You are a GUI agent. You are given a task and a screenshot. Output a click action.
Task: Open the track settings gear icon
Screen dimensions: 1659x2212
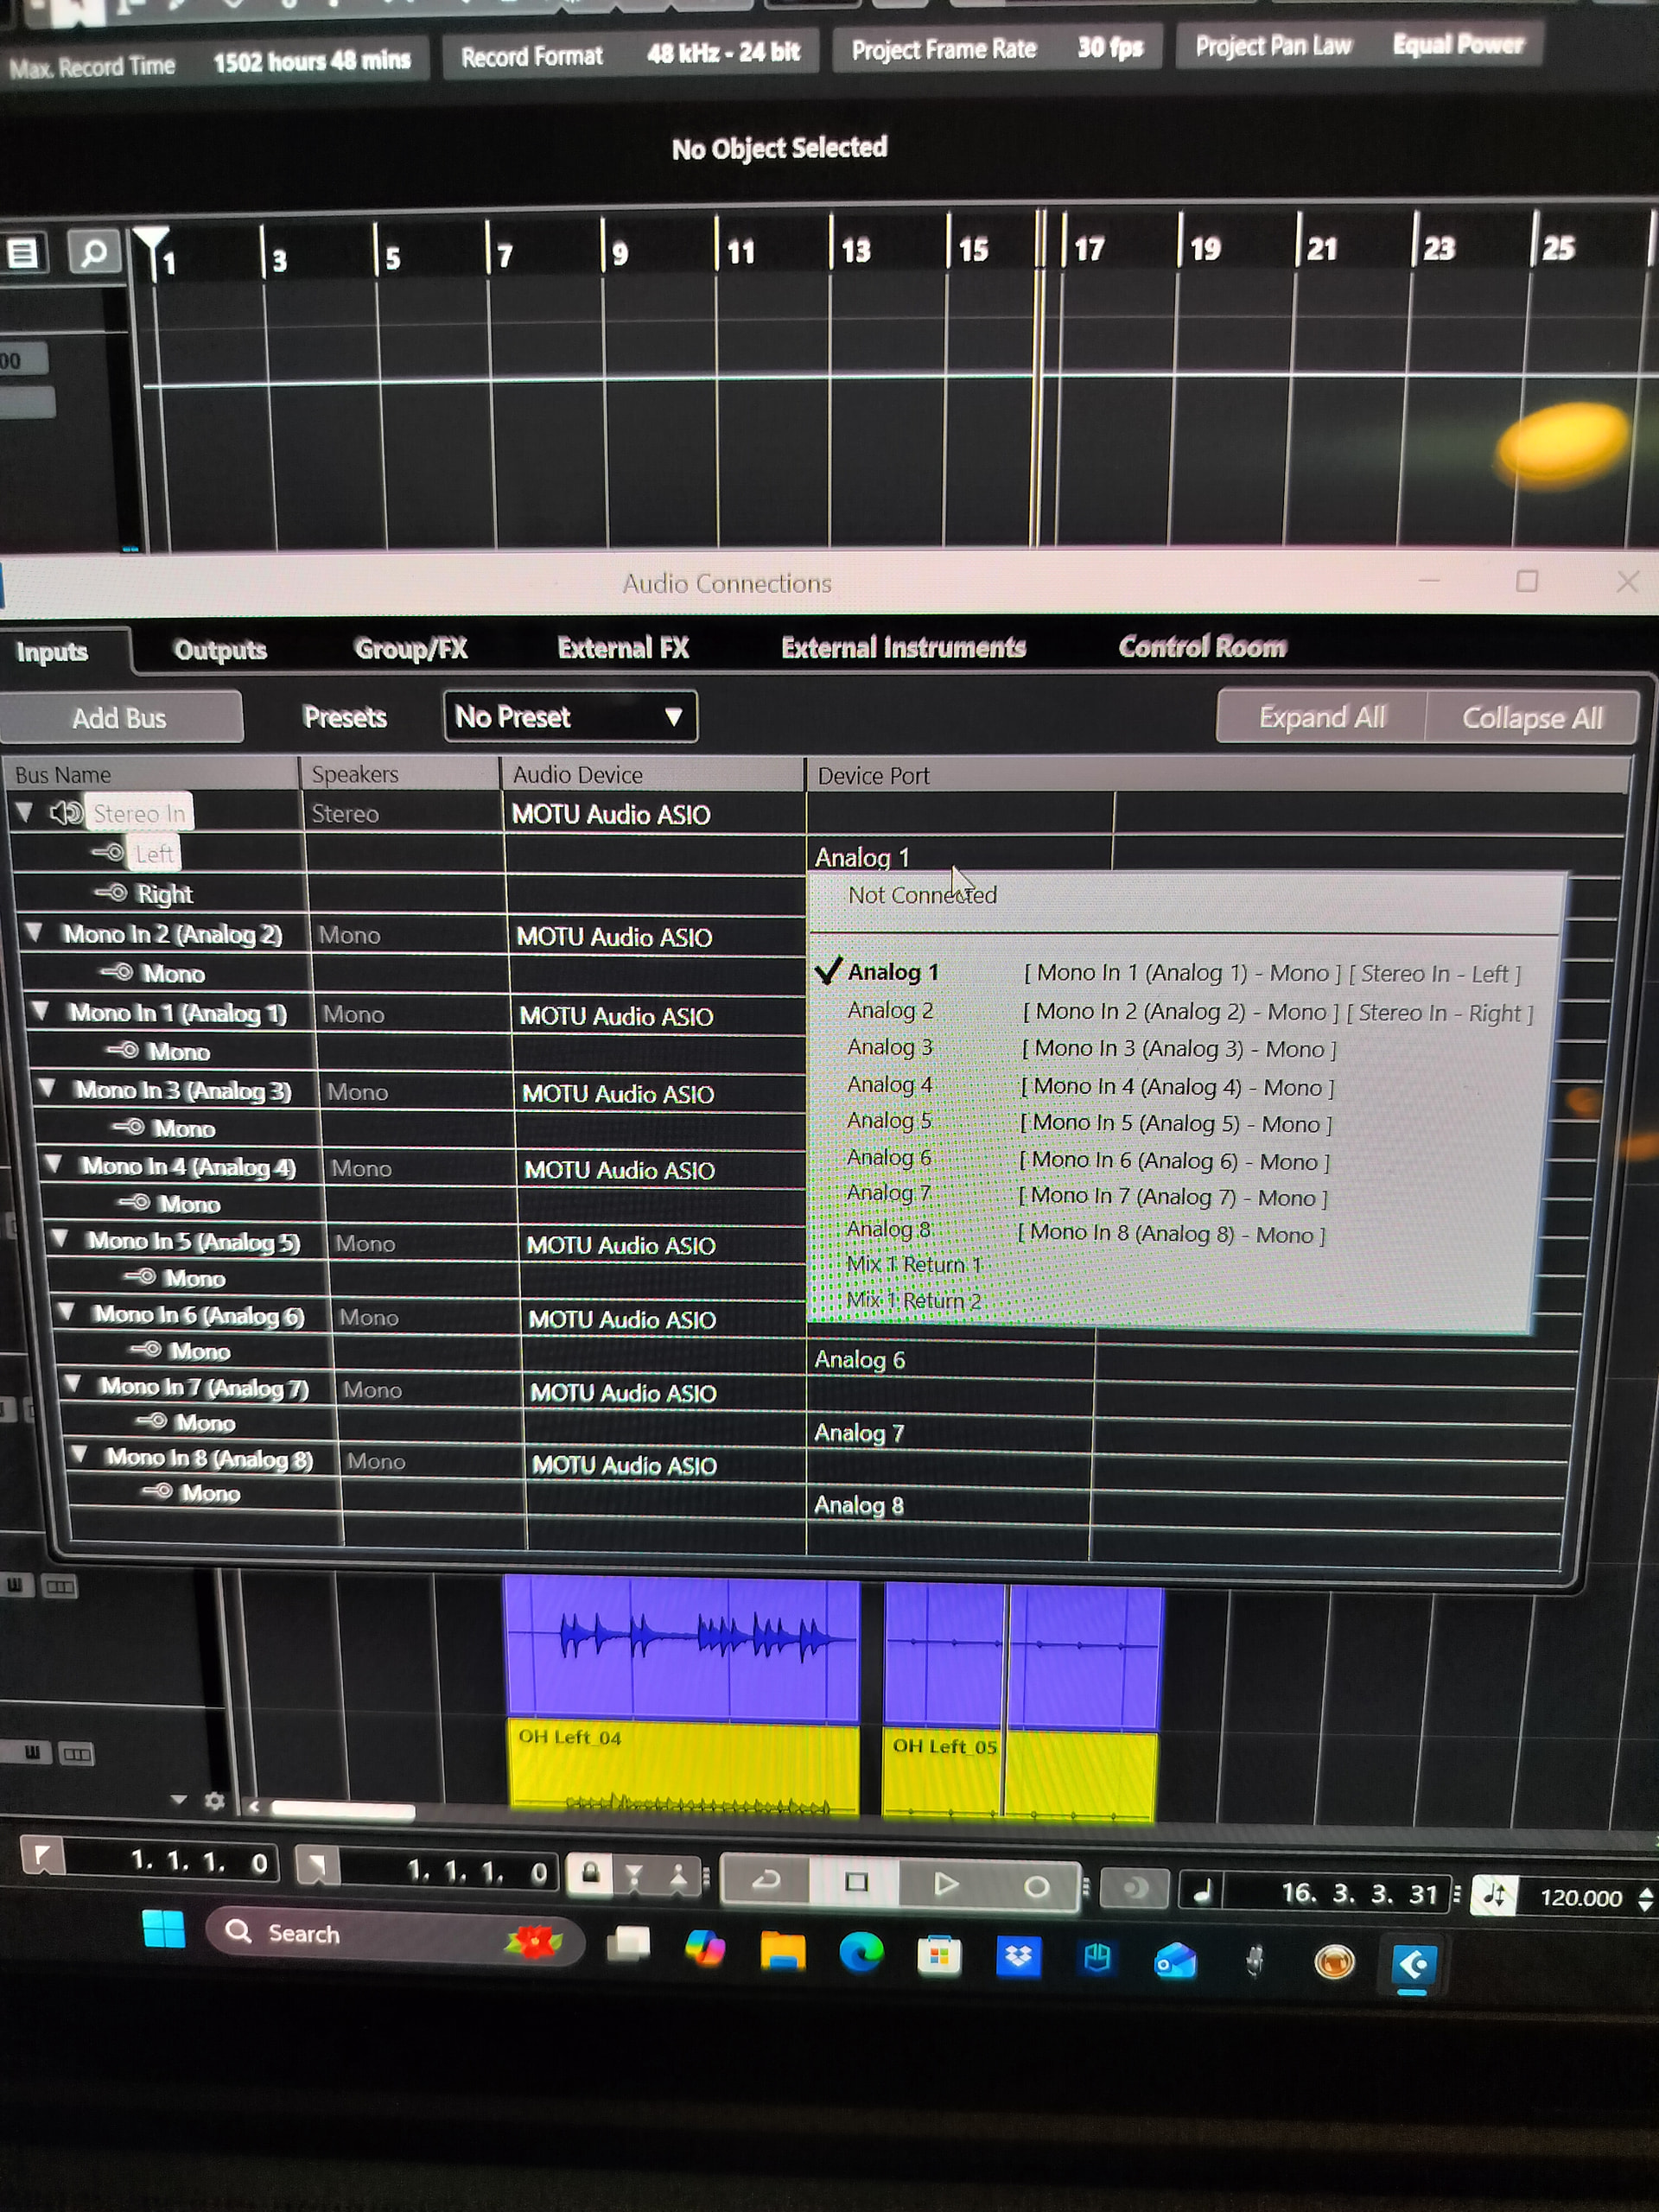click(x=214, y=1801)
